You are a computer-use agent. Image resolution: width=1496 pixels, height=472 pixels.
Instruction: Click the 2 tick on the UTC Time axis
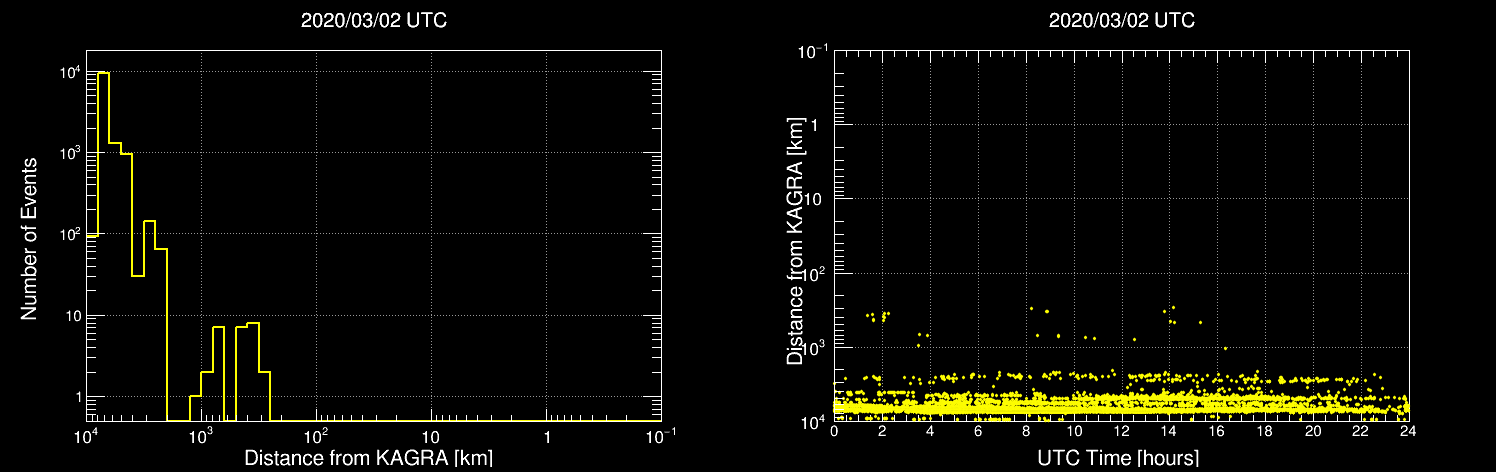882,432
